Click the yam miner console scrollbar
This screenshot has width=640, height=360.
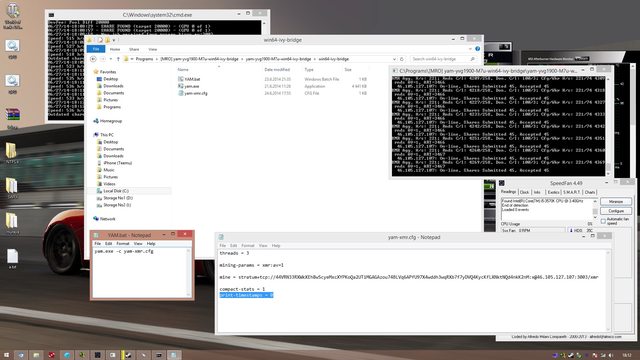[608, 127]
